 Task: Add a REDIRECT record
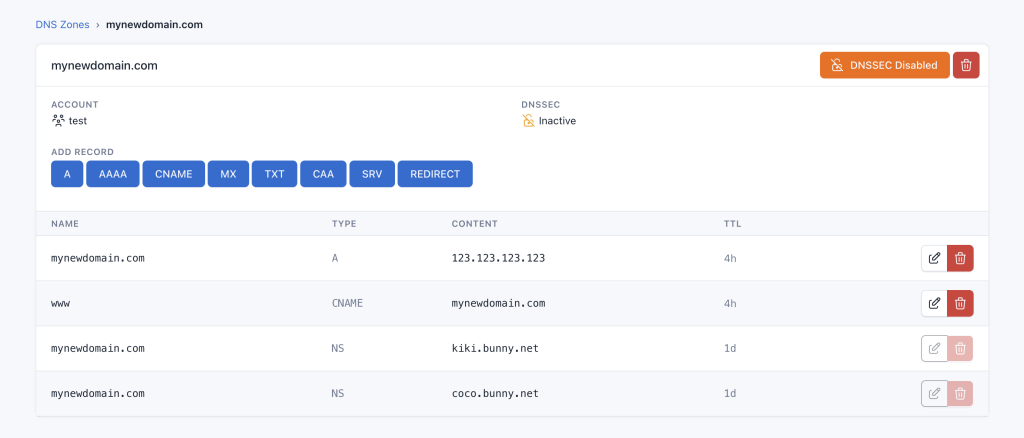point(435,174)
